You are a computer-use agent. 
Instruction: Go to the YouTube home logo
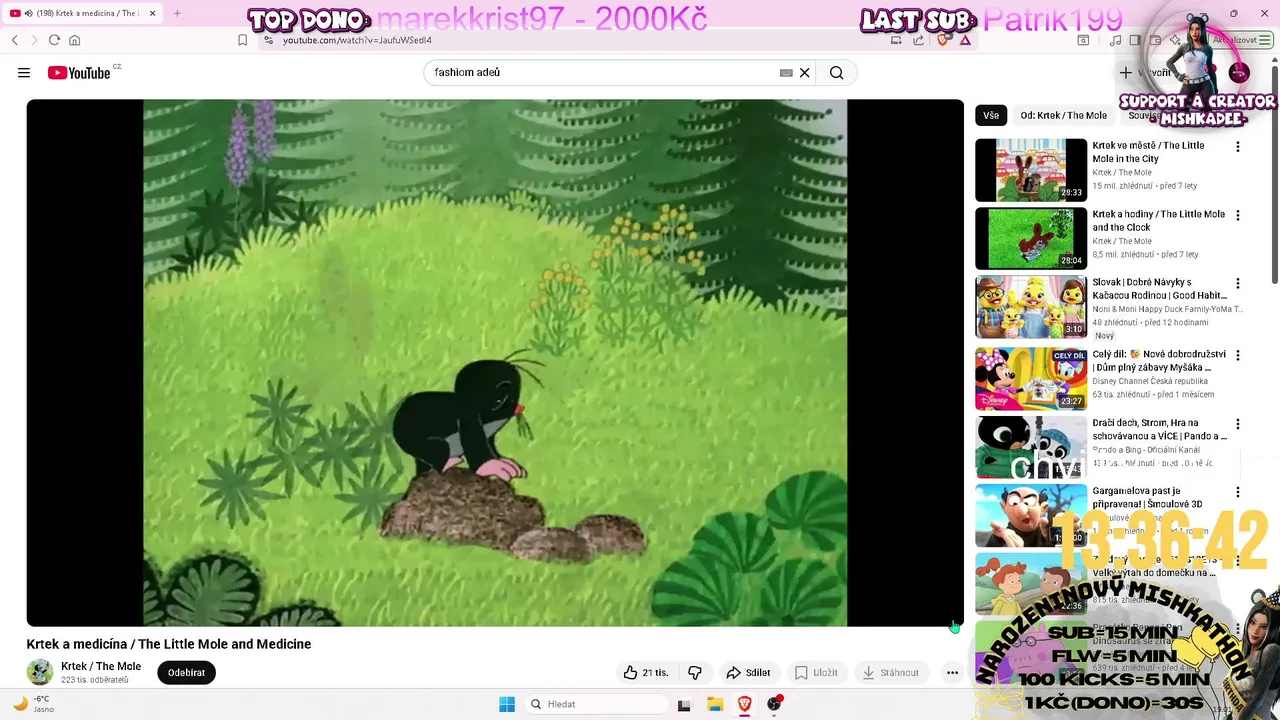[79, 73]
